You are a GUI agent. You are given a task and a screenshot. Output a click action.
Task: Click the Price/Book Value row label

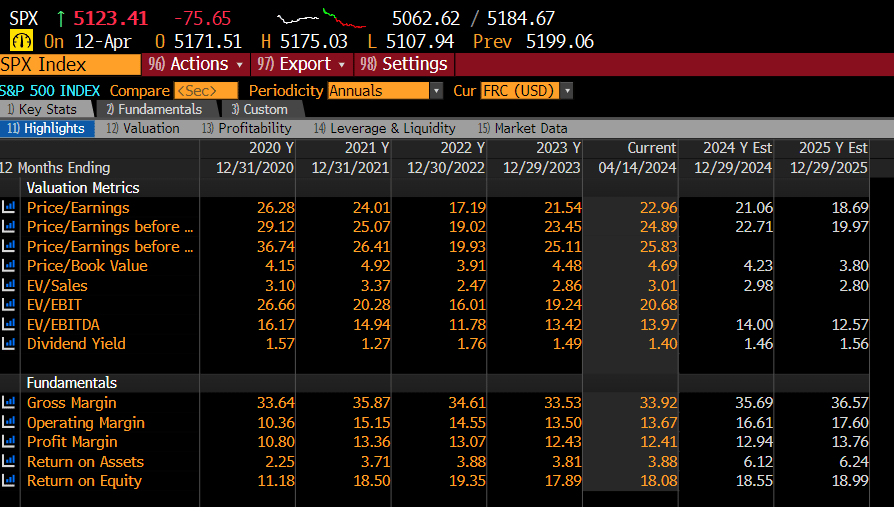click(87, 266)
